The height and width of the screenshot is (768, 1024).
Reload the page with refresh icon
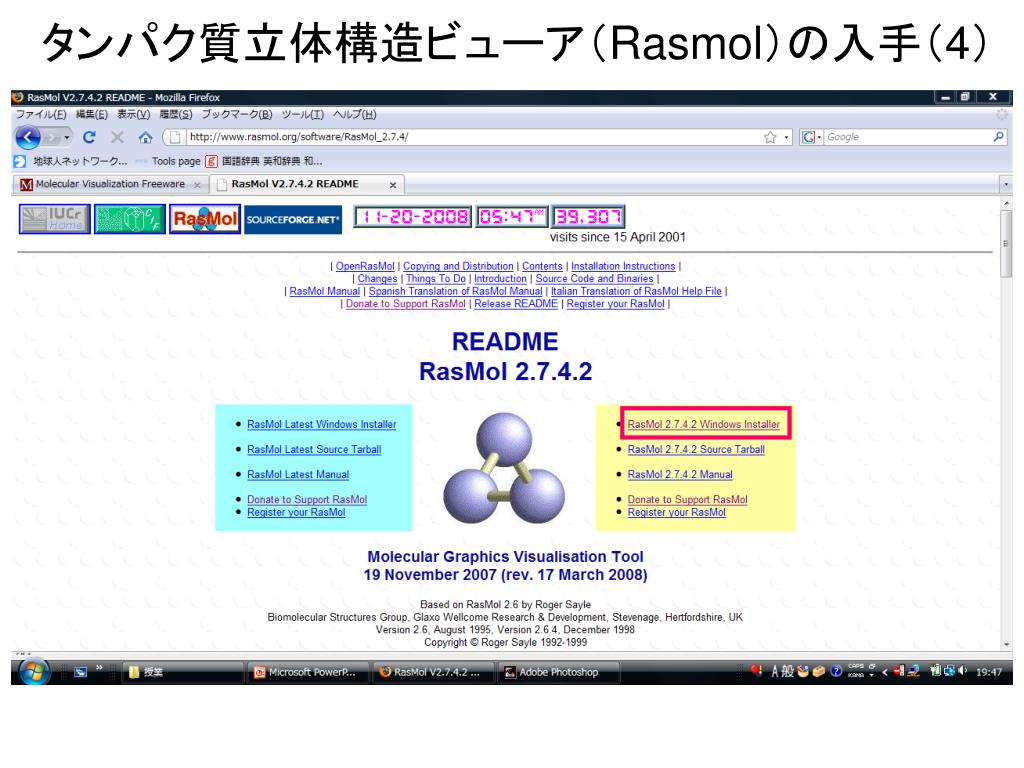pyautogui.click(x=89, y=137)
